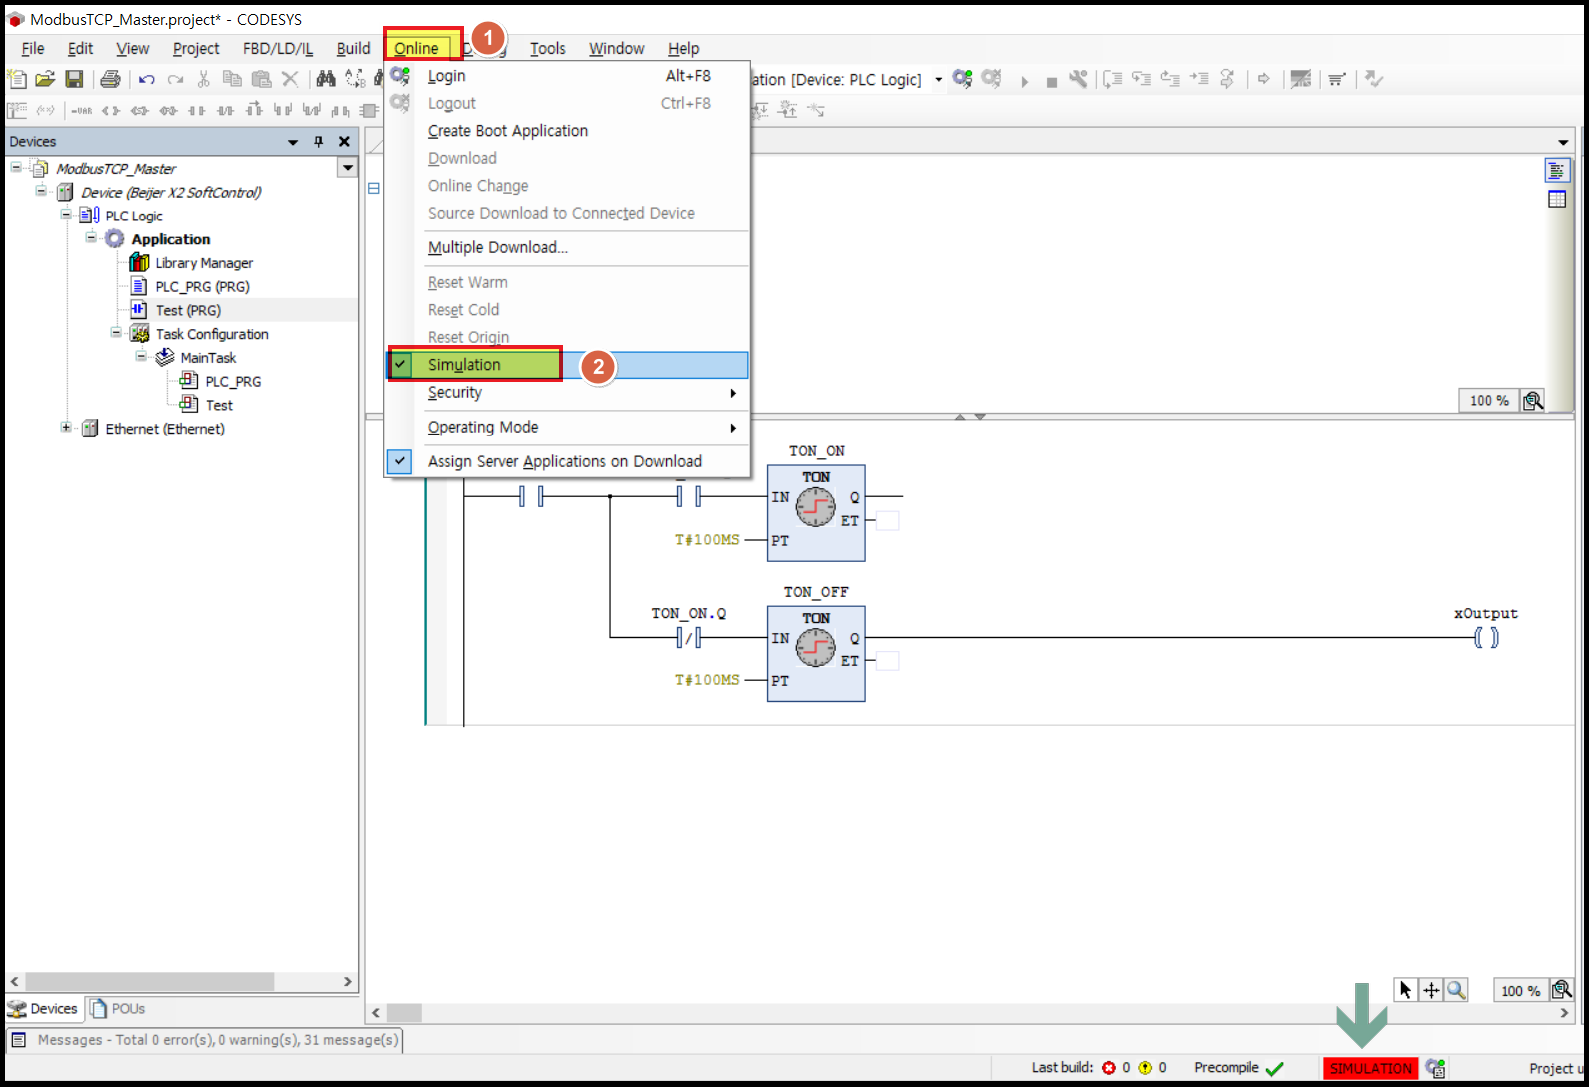Click the Stop square toolbar icon
The height and width of the screenshot is (1087, 1589).
(1052, 82)
